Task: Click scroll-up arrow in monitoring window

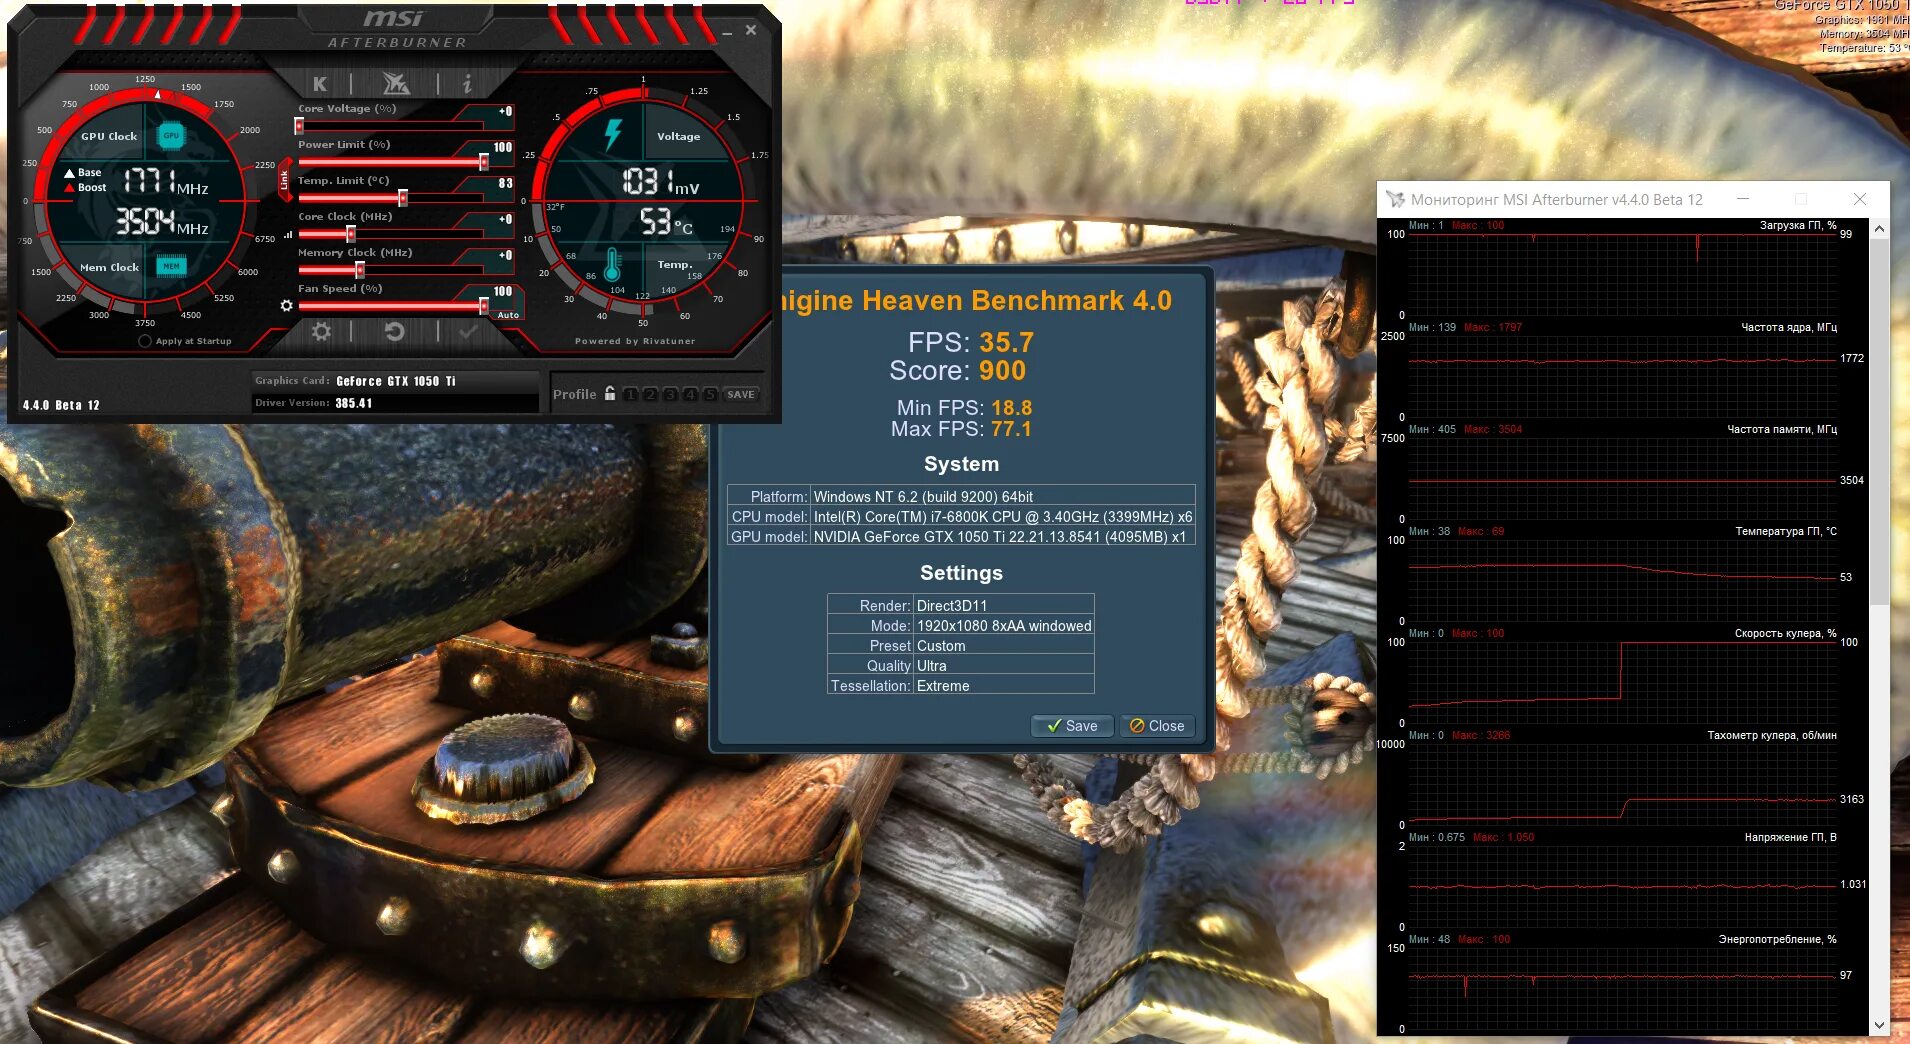Action: pos(1879,229)
